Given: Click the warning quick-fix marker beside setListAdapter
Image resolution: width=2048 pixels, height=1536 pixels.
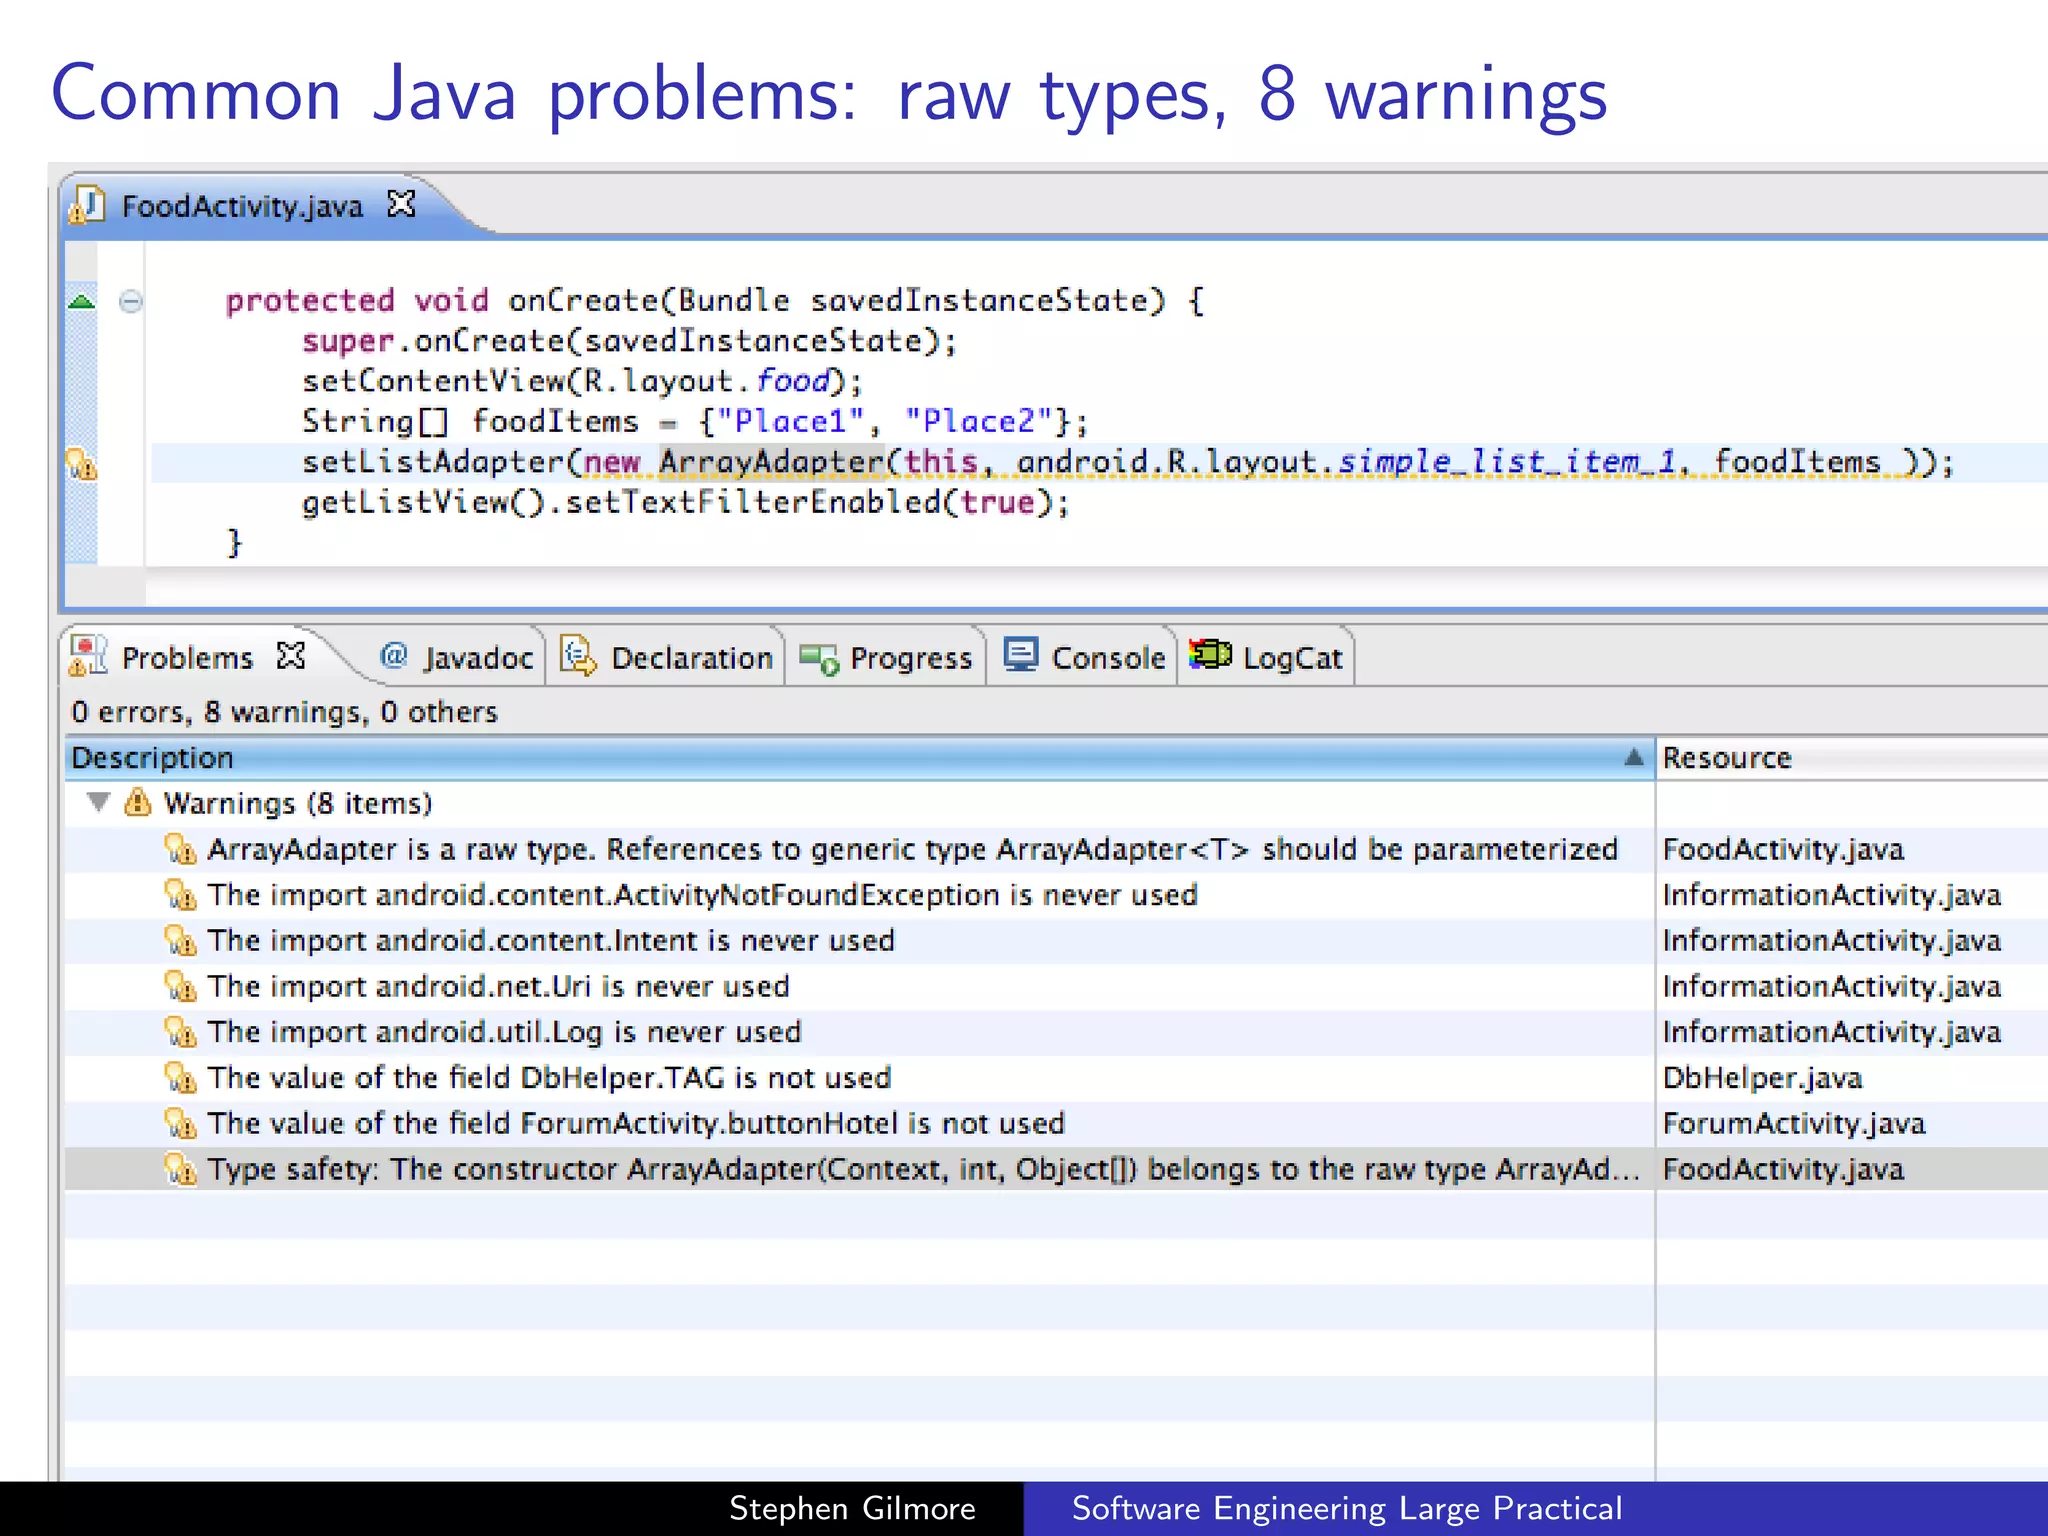Looking at the screenshot, I should (x=81, y=463).
